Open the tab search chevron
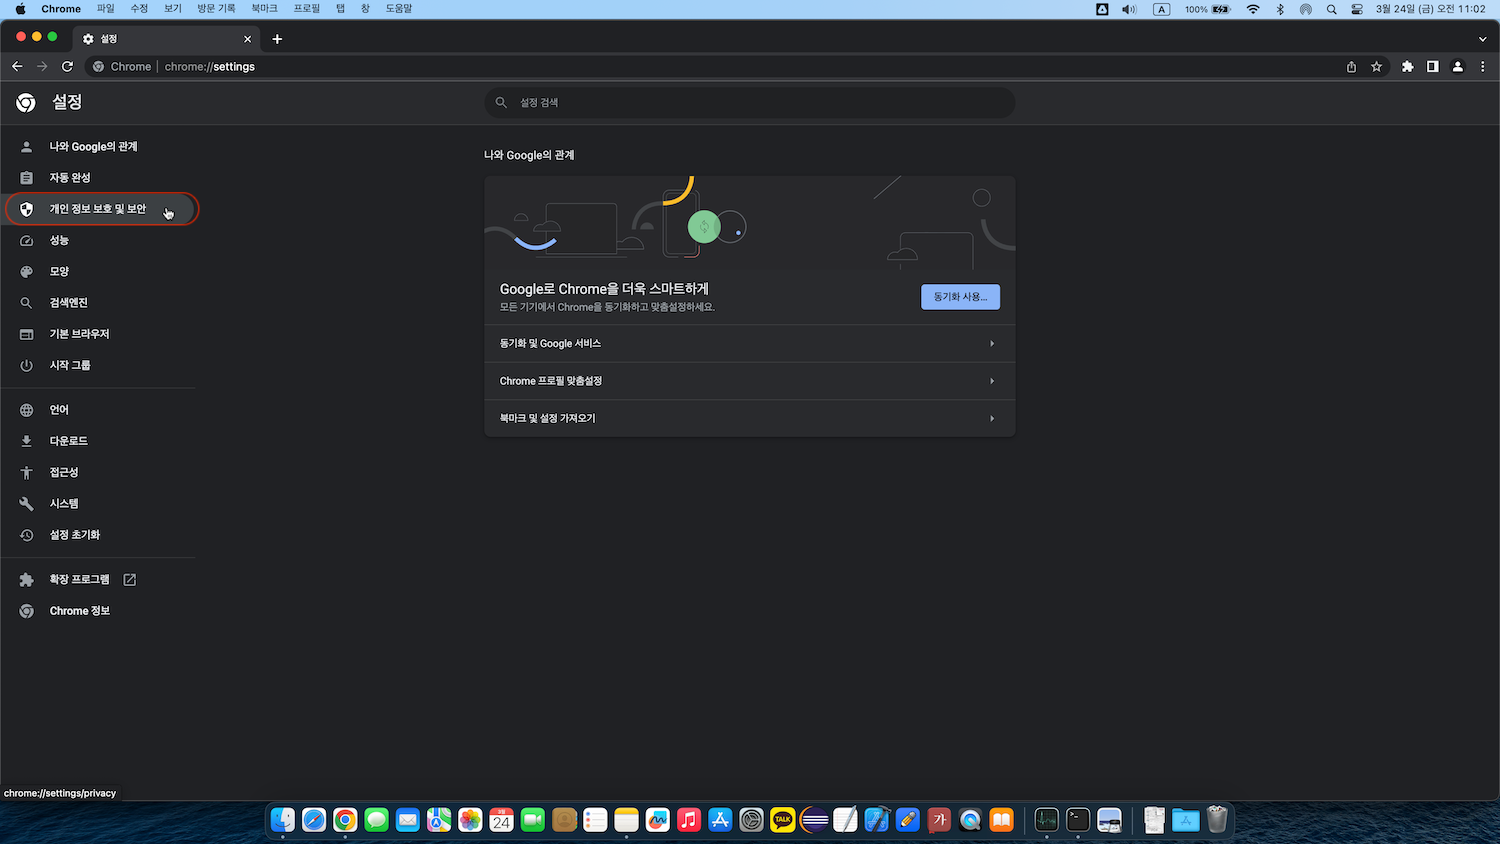The height and width of the screenshot is (844, 1500). [1482, 39]
